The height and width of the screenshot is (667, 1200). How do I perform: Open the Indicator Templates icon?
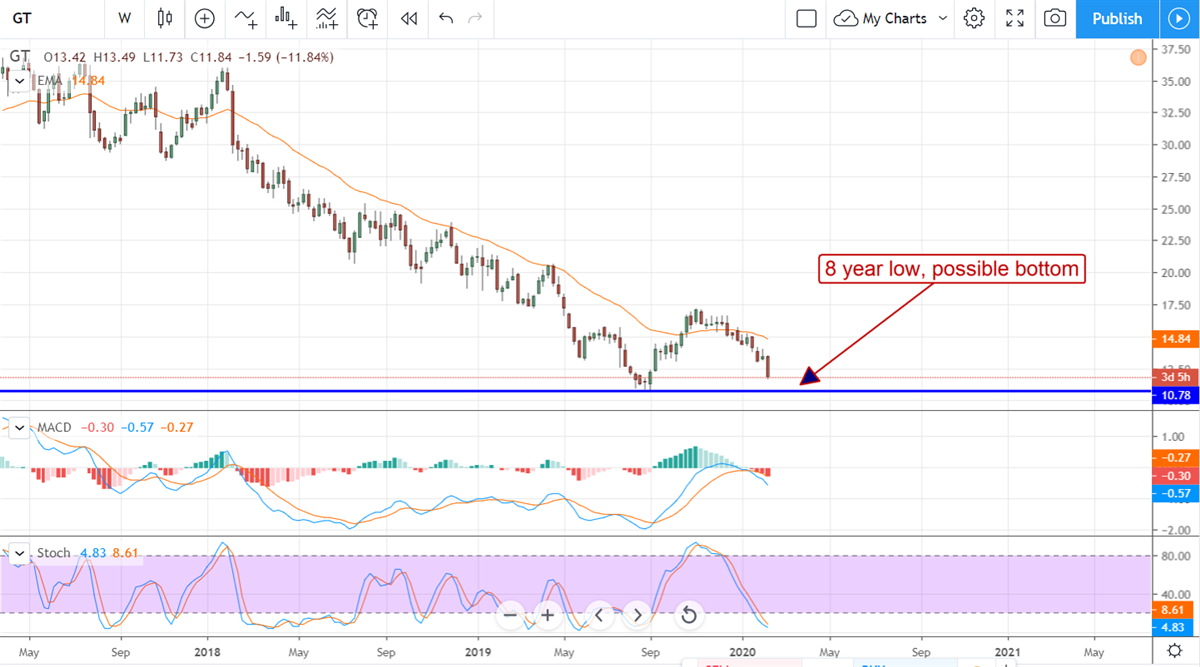[327, 18]
